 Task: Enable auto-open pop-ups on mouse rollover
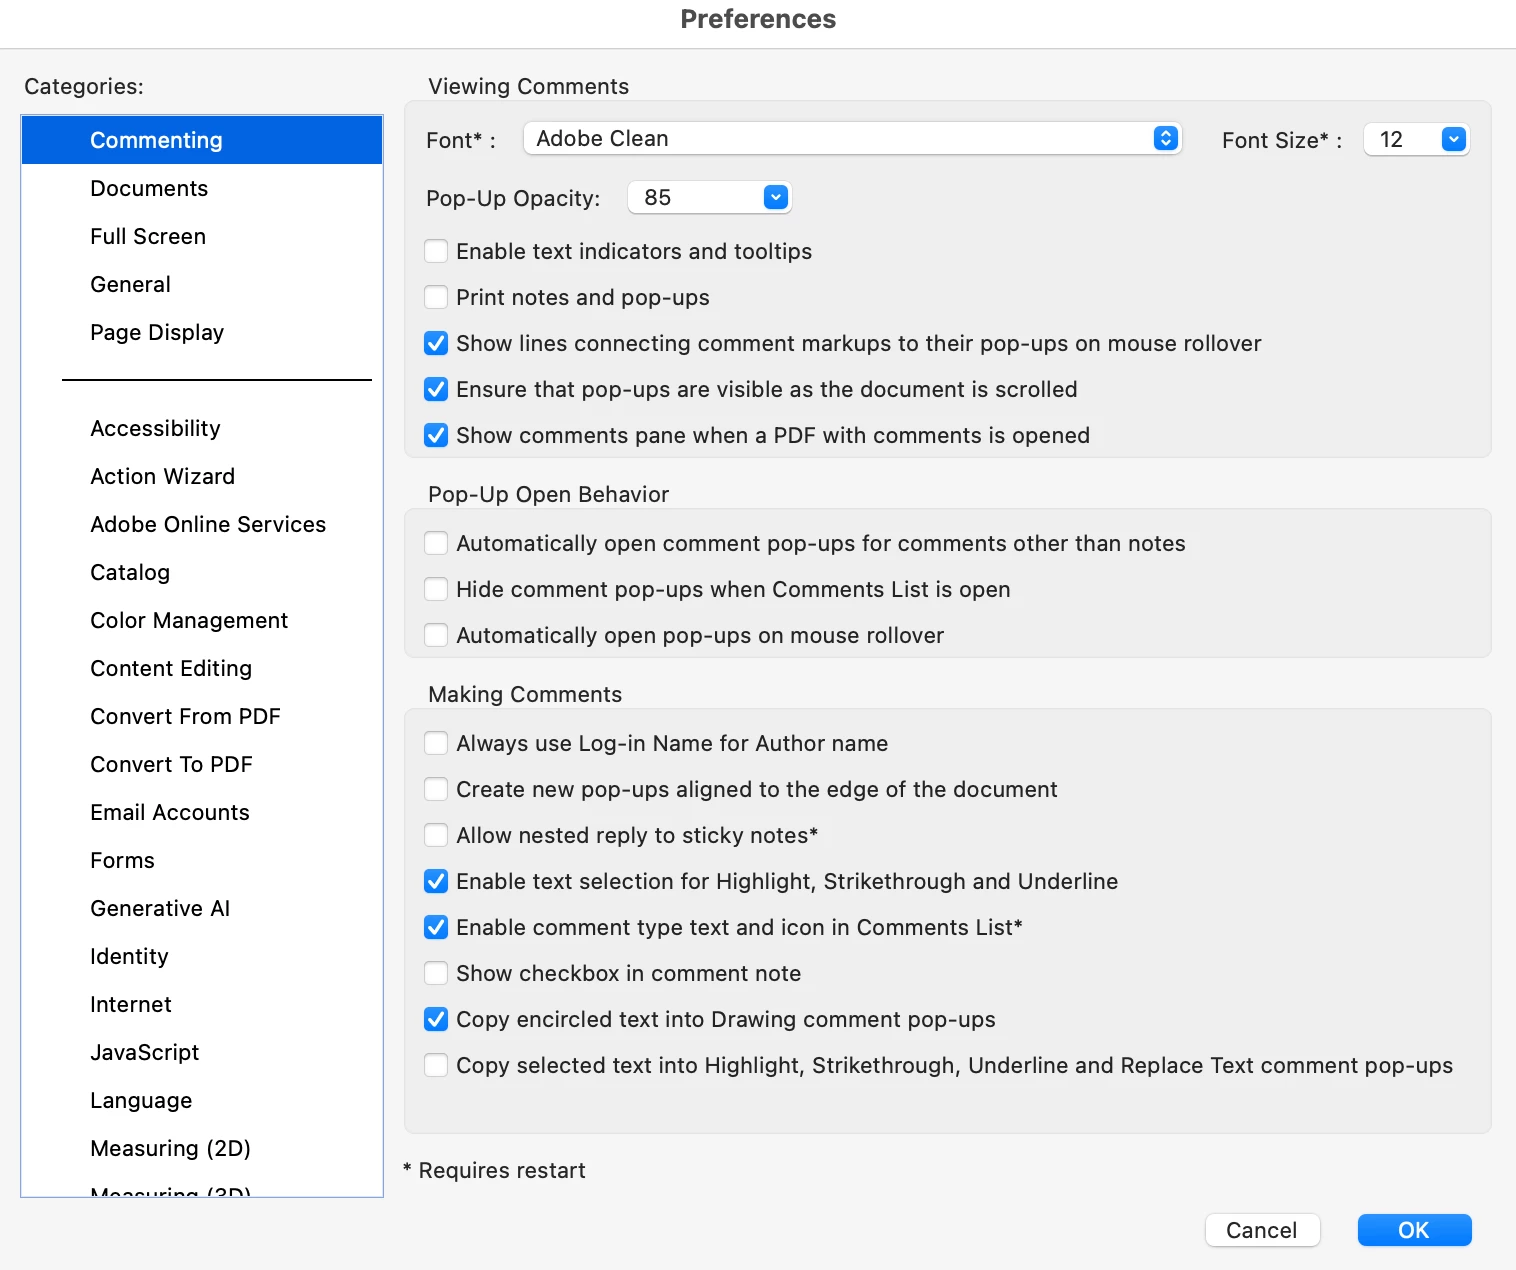(x=436, y=635)
